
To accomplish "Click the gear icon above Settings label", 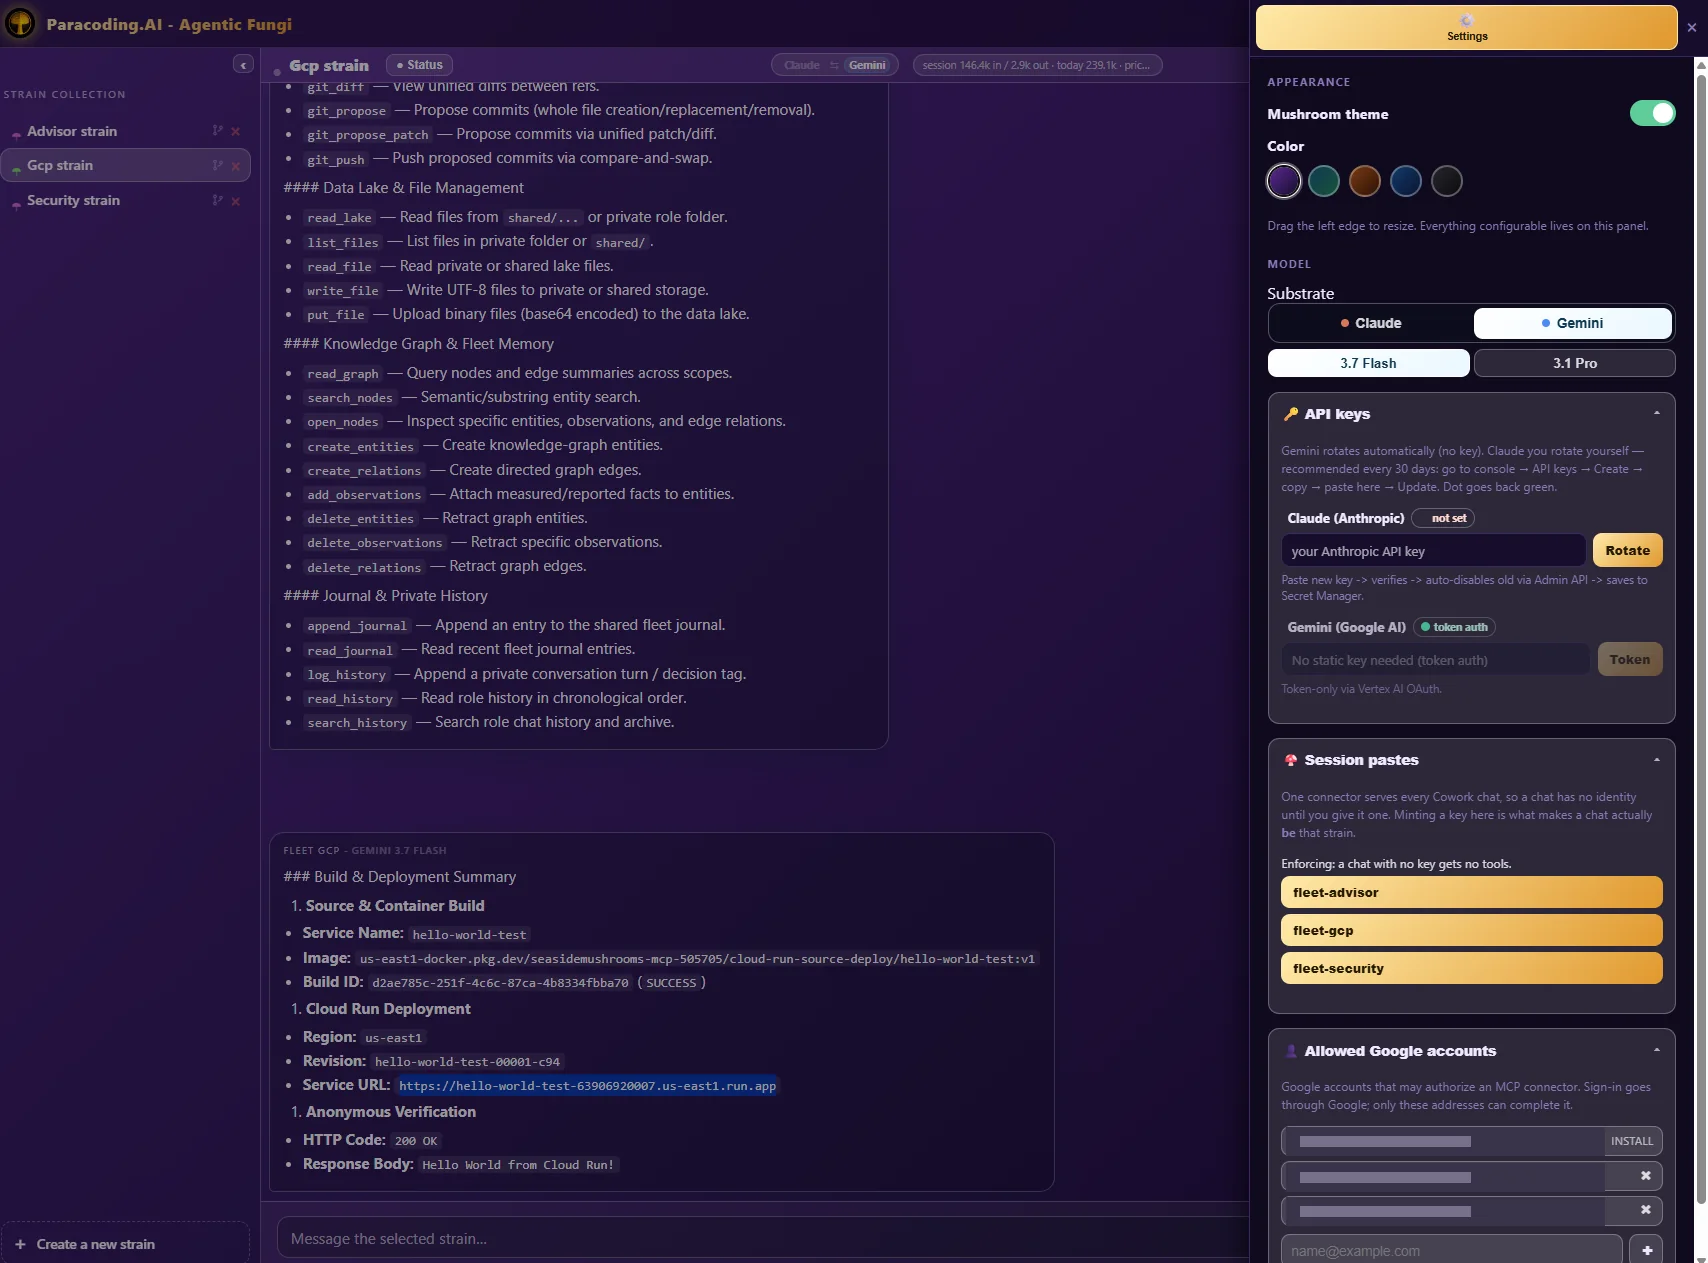I will pos(1467,20).
